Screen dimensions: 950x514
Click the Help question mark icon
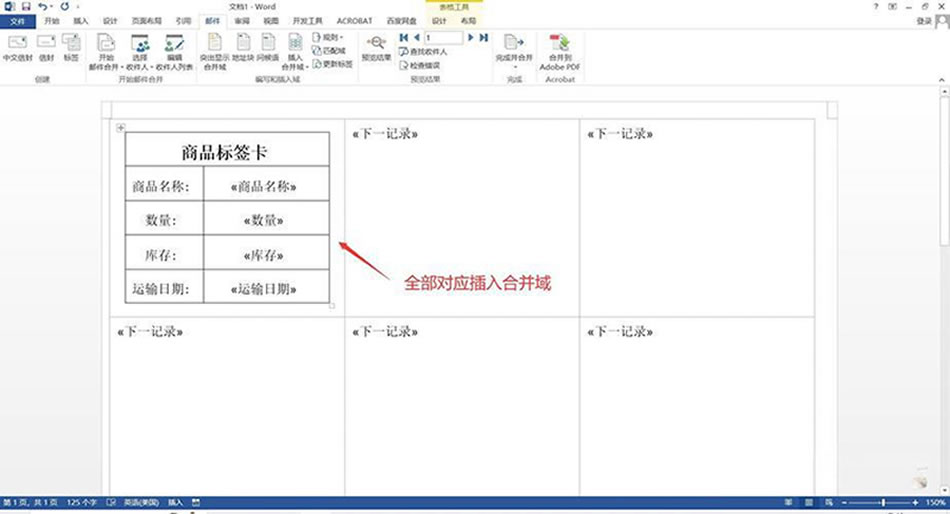[876, 7]
